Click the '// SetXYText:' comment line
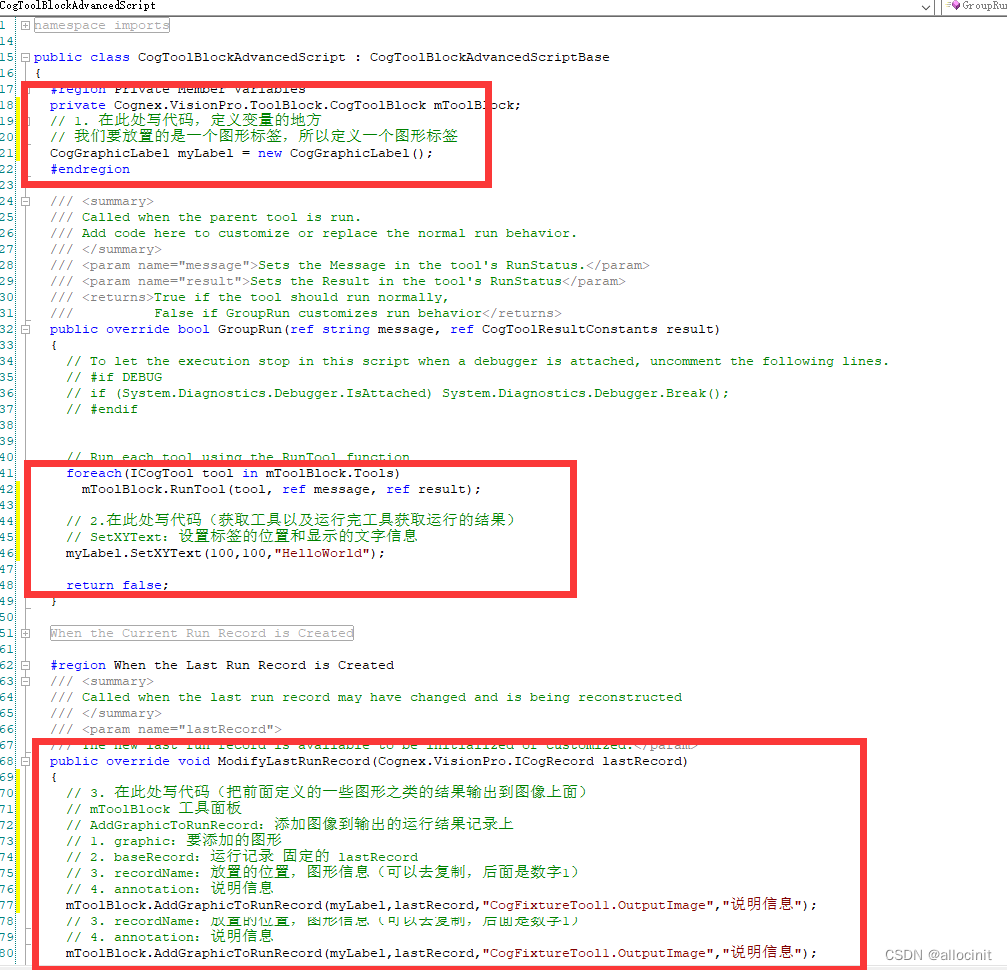Screen dimensions: 1007x970 [241, 536]
